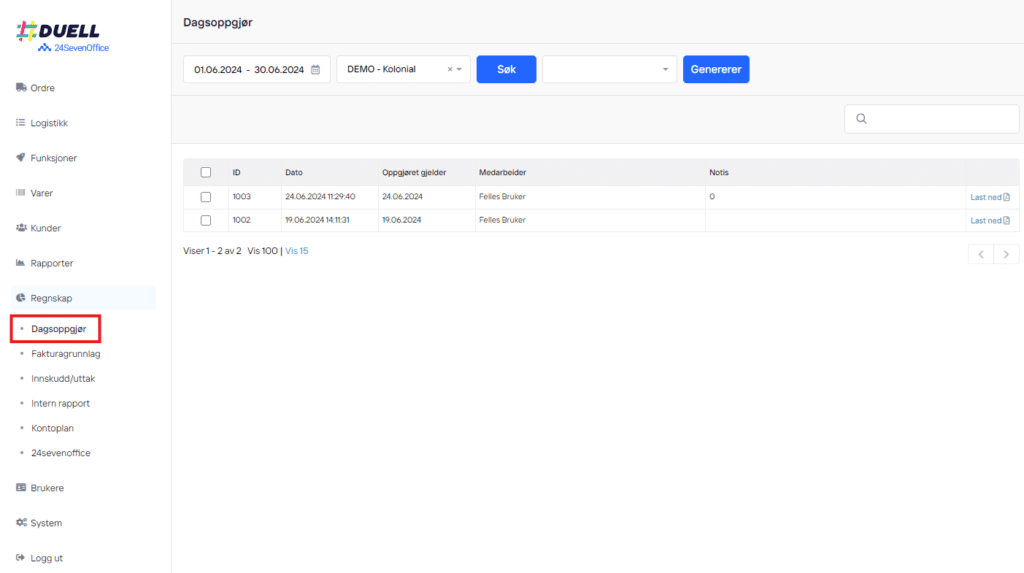
Task: Click the Kunder people icon
Action: pyautogui.click(x=21, y=228)
